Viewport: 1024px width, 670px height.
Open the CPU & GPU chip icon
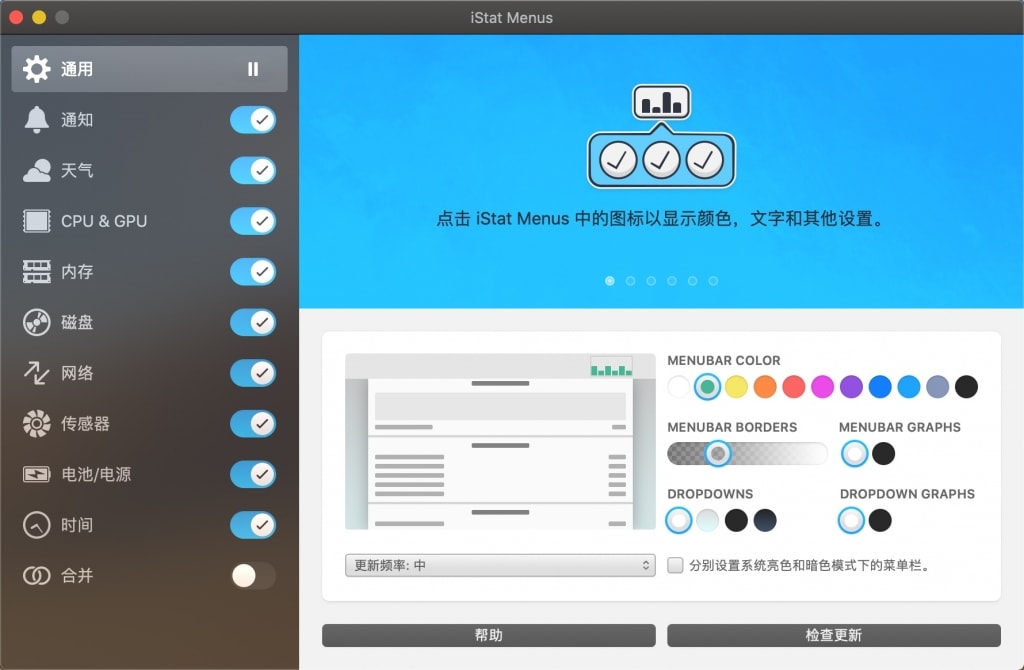pos(37,221)
